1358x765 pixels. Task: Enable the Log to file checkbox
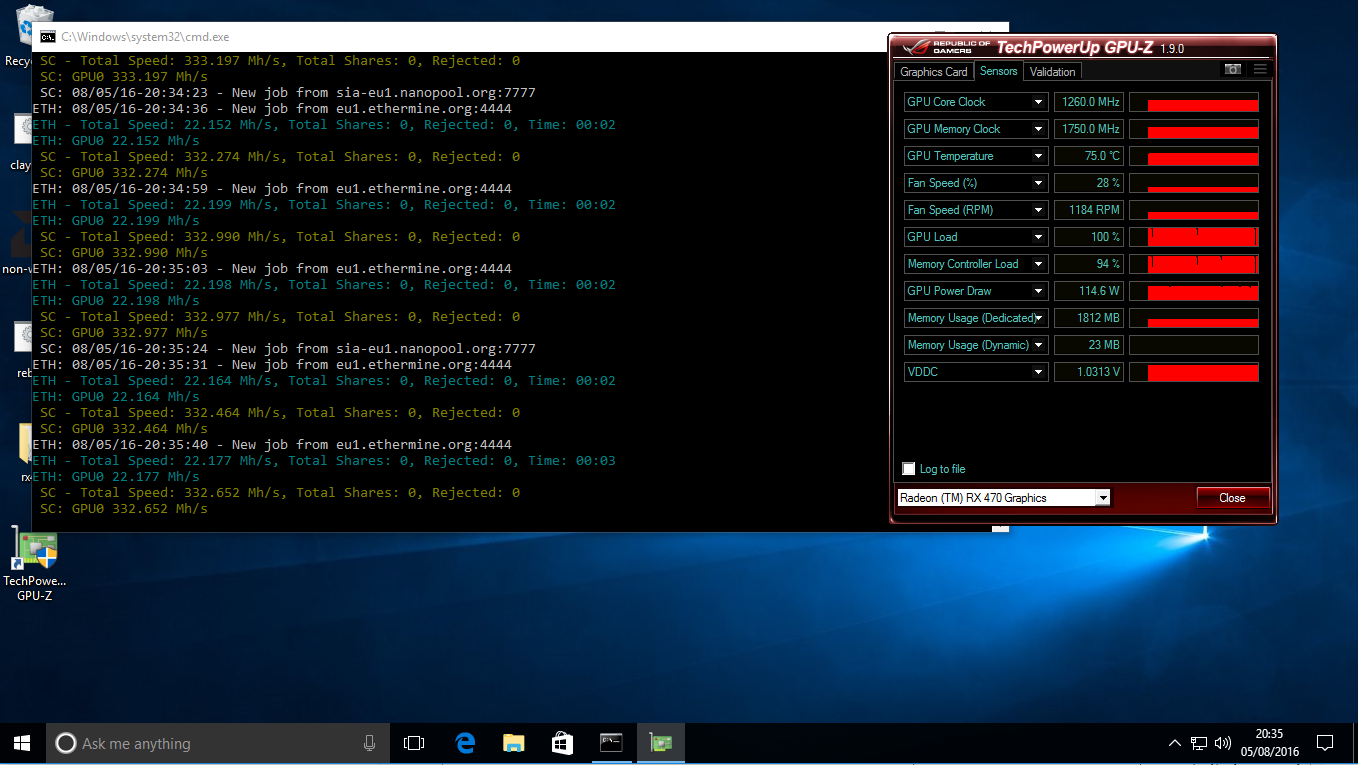[909, 469]
